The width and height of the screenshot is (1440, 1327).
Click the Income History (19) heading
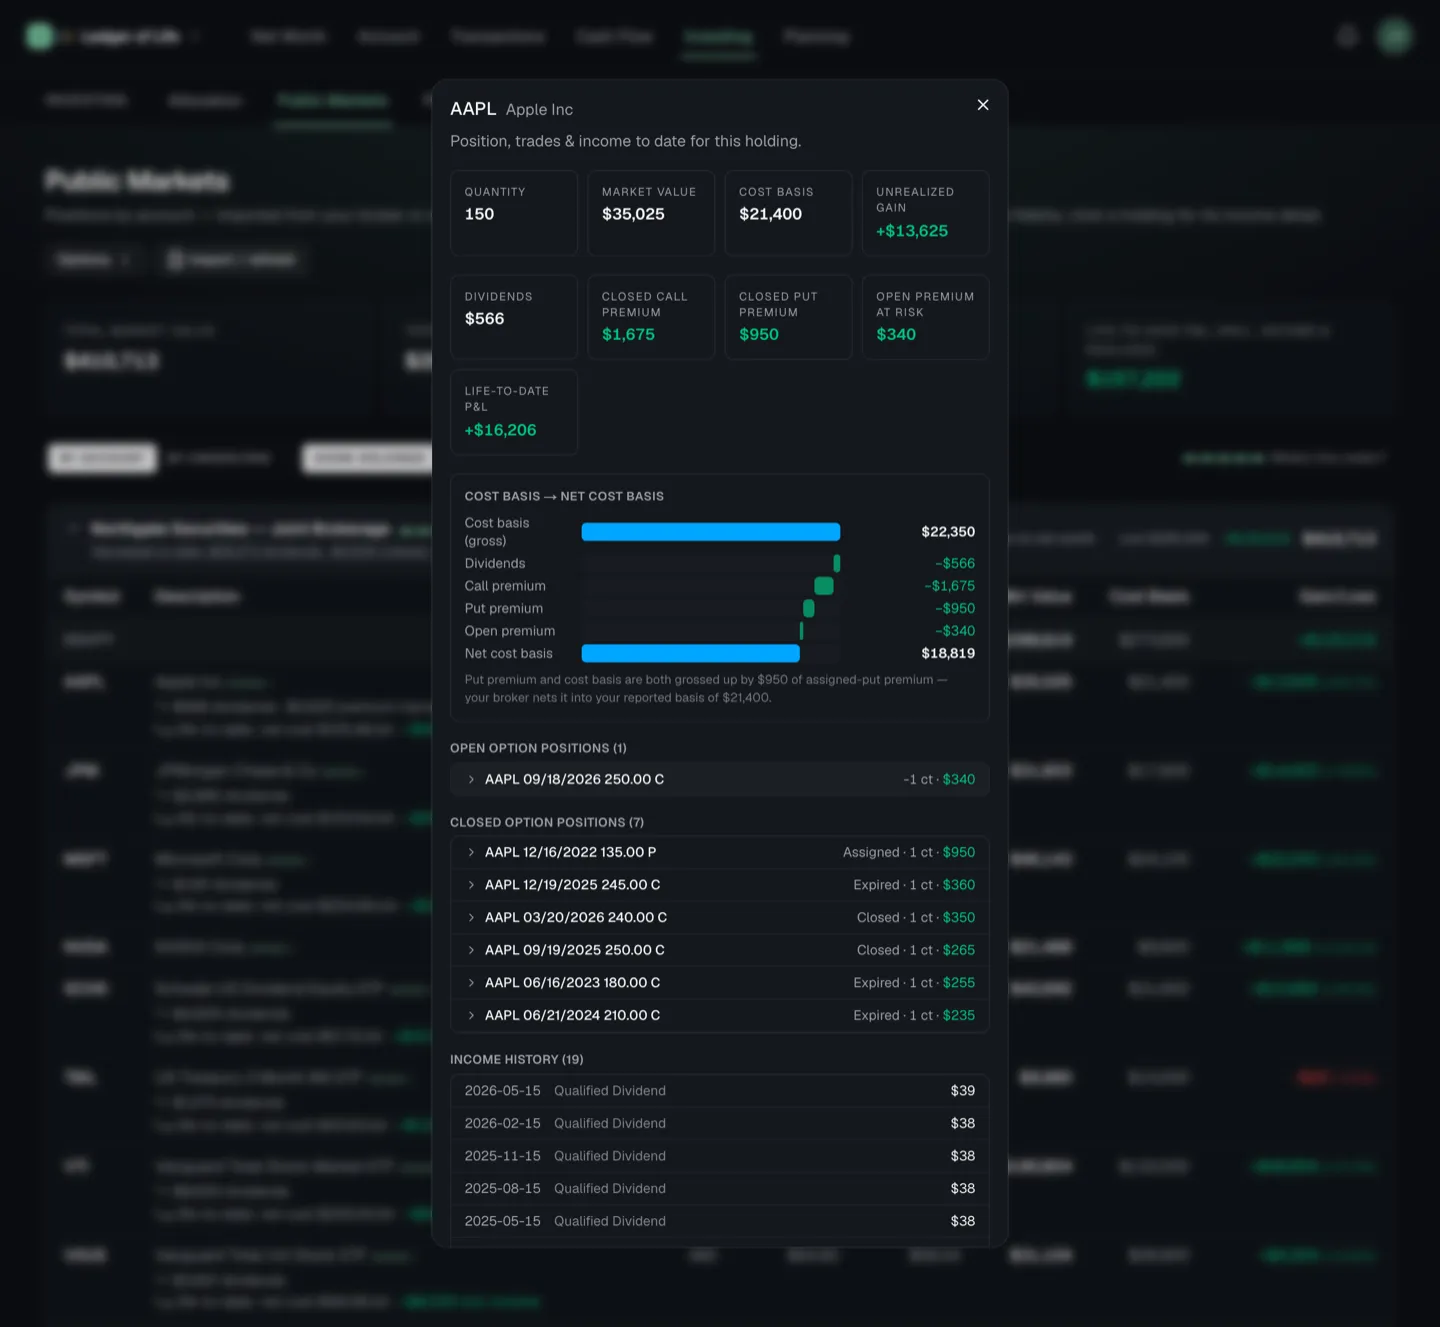(517, 1059)
